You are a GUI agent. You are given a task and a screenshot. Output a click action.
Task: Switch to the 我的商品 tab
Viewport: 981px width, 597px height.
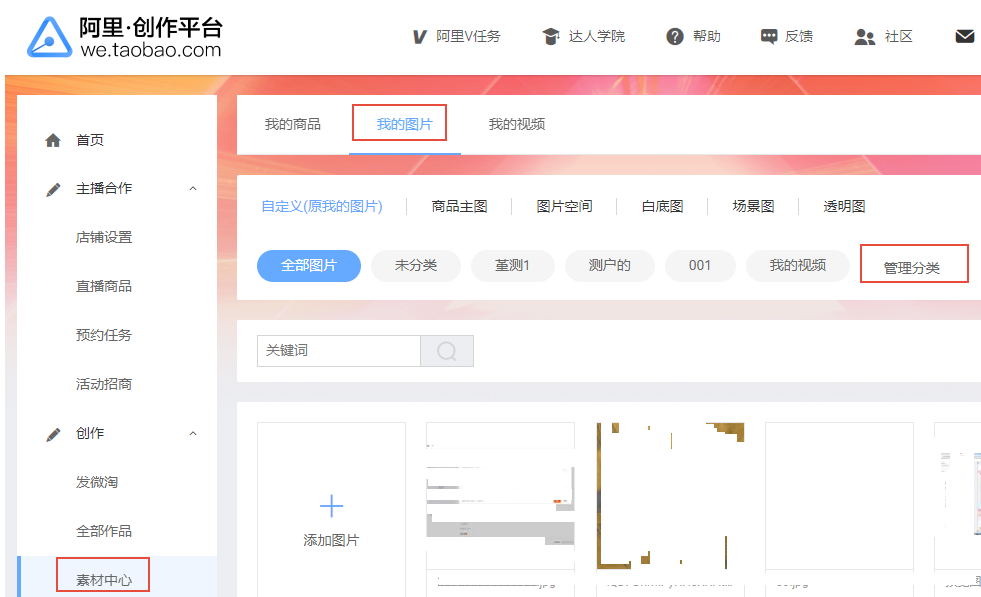coord(293,124)
